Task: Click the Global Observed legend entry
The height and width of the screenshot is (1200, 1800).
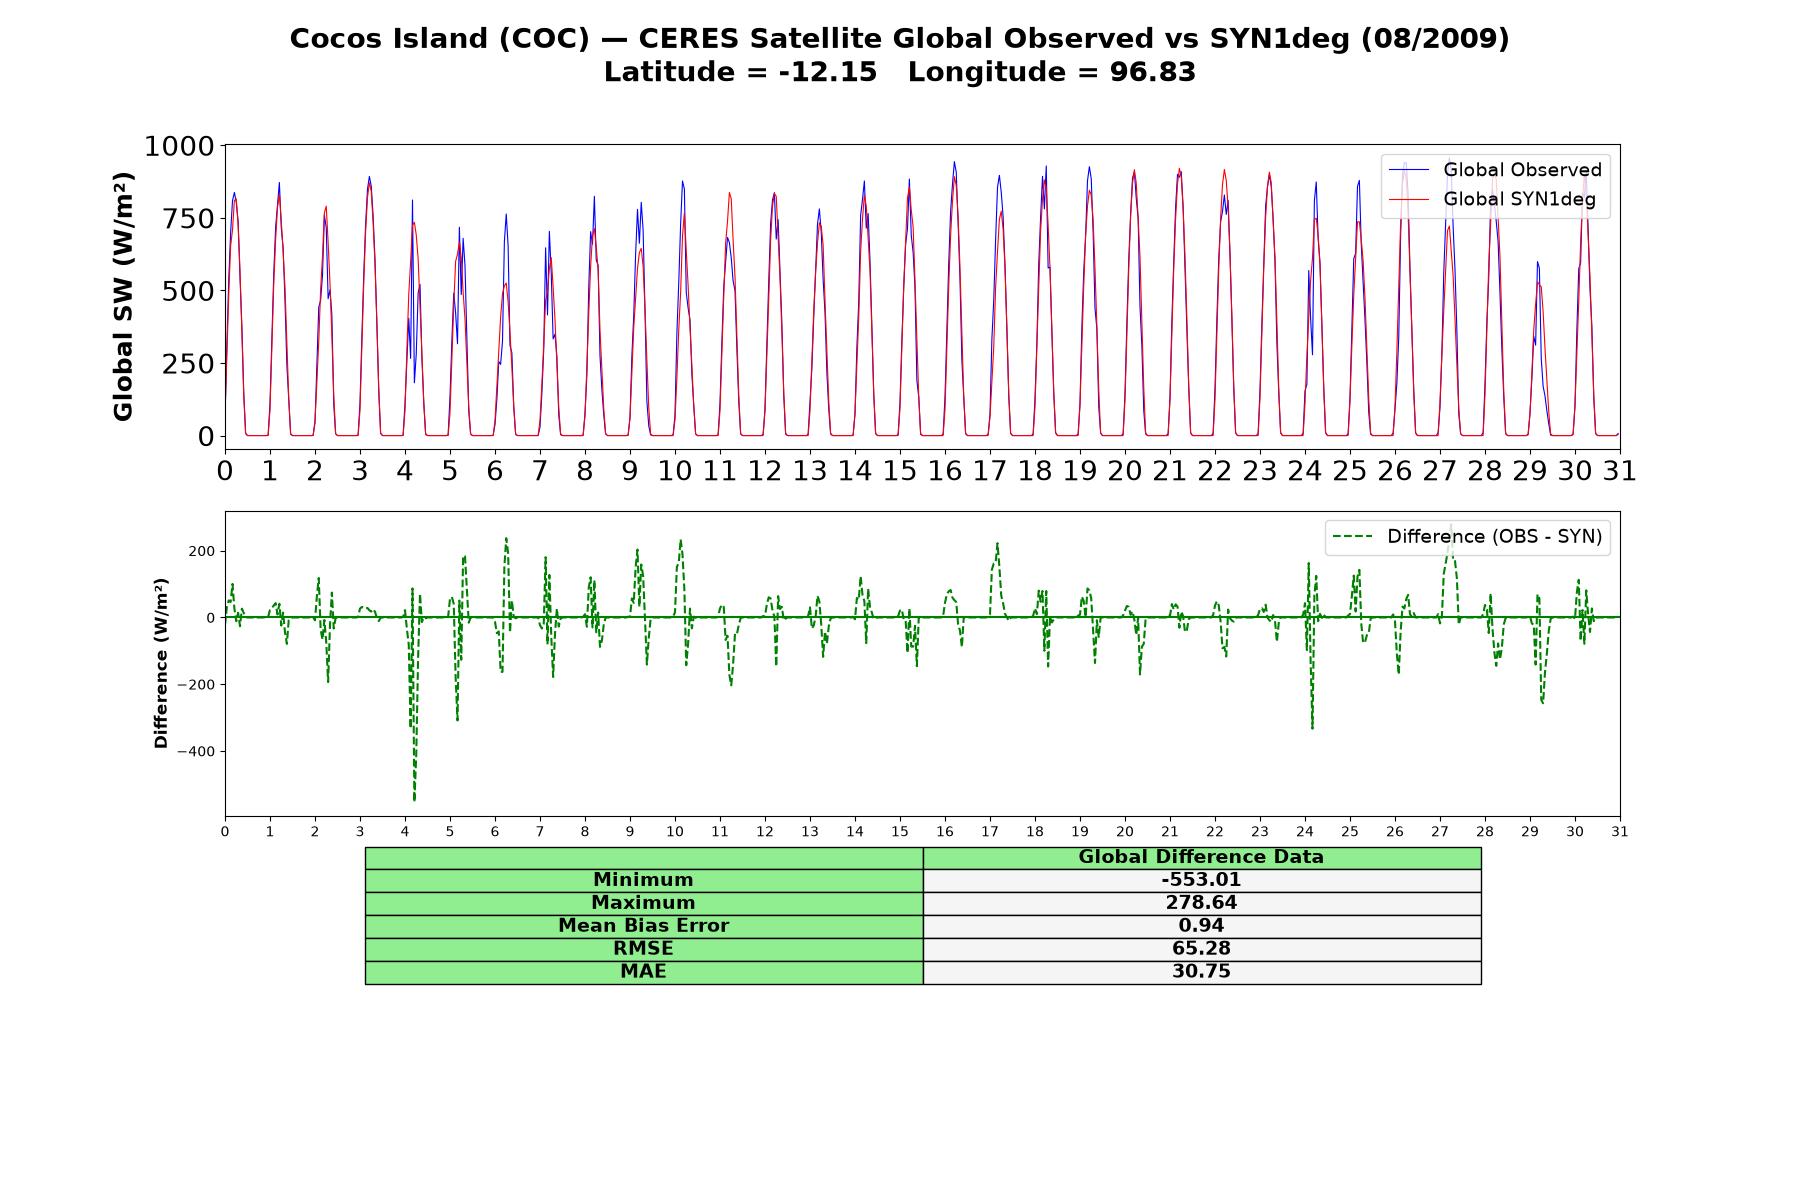Action: [1495, 170]
